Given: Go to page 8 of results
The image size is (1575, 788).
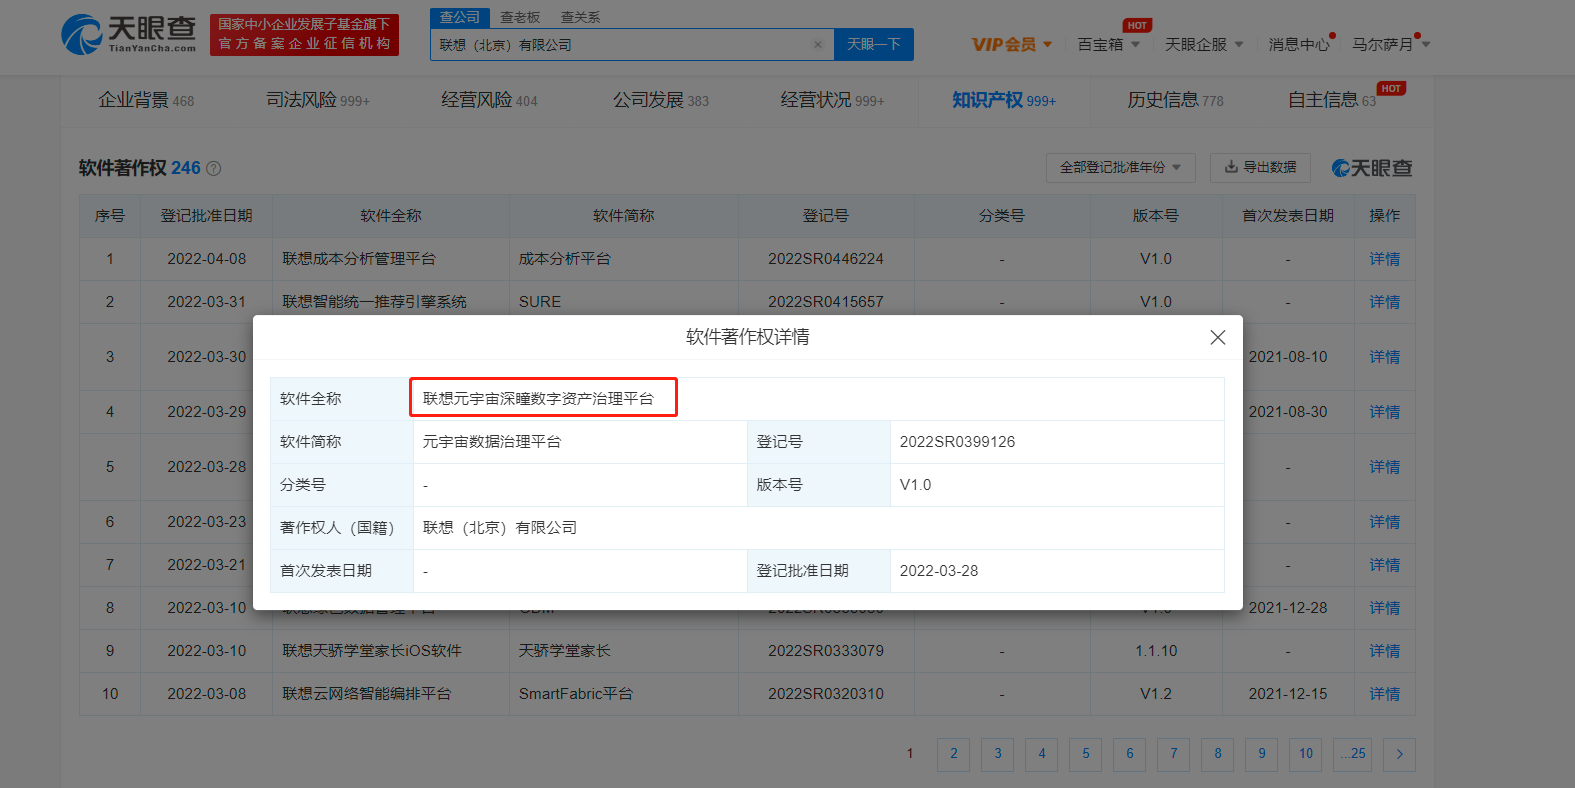Looking at the screenshot, I should 1218,754.
